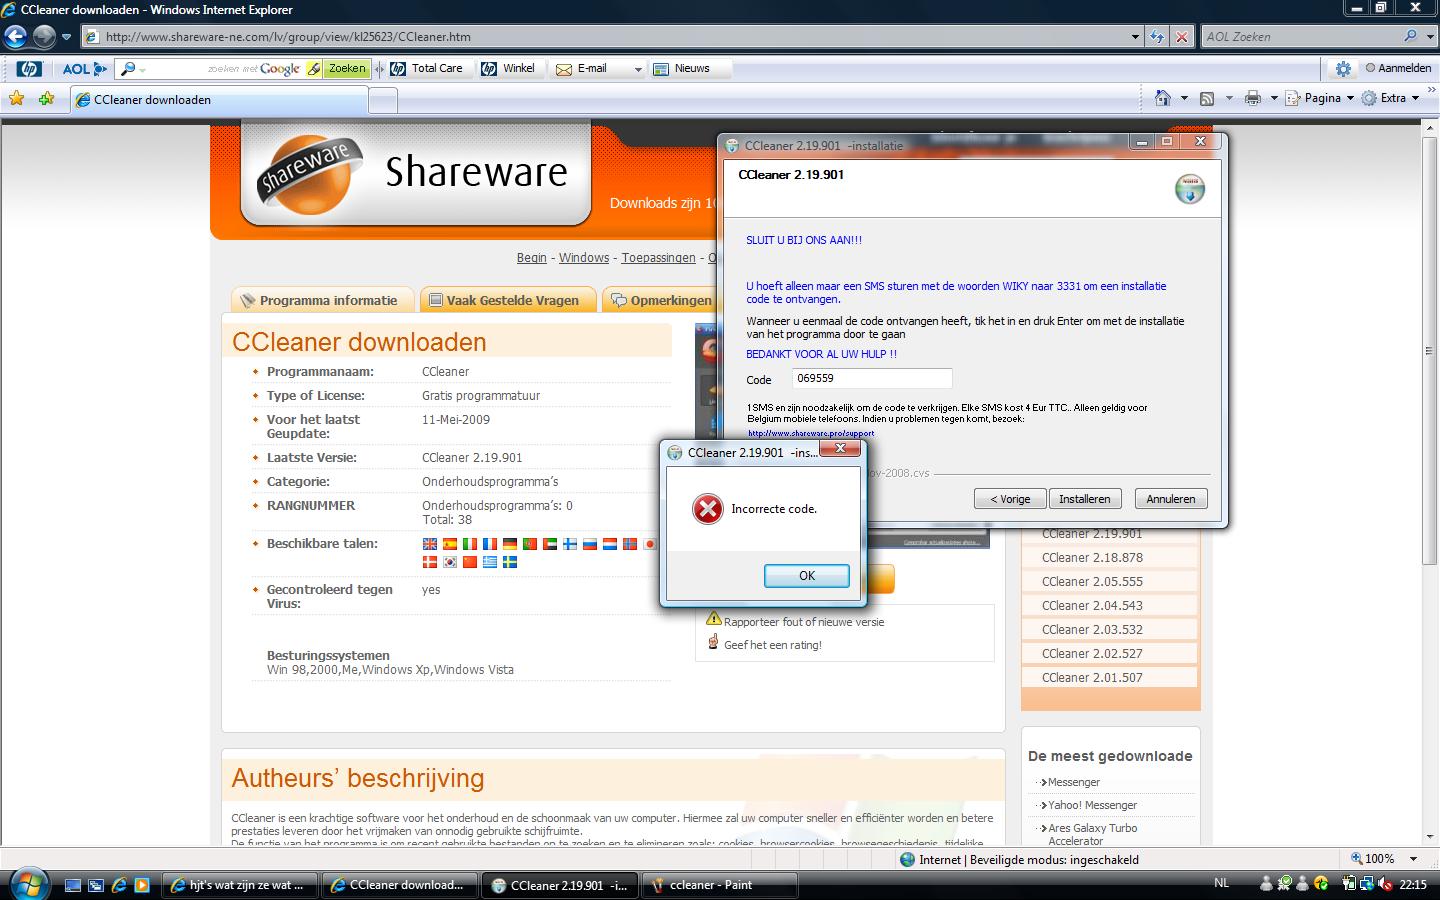Screen dimensions: 1440x900
Task: Click the green Zoeken toolbar button
Action: 347,69
